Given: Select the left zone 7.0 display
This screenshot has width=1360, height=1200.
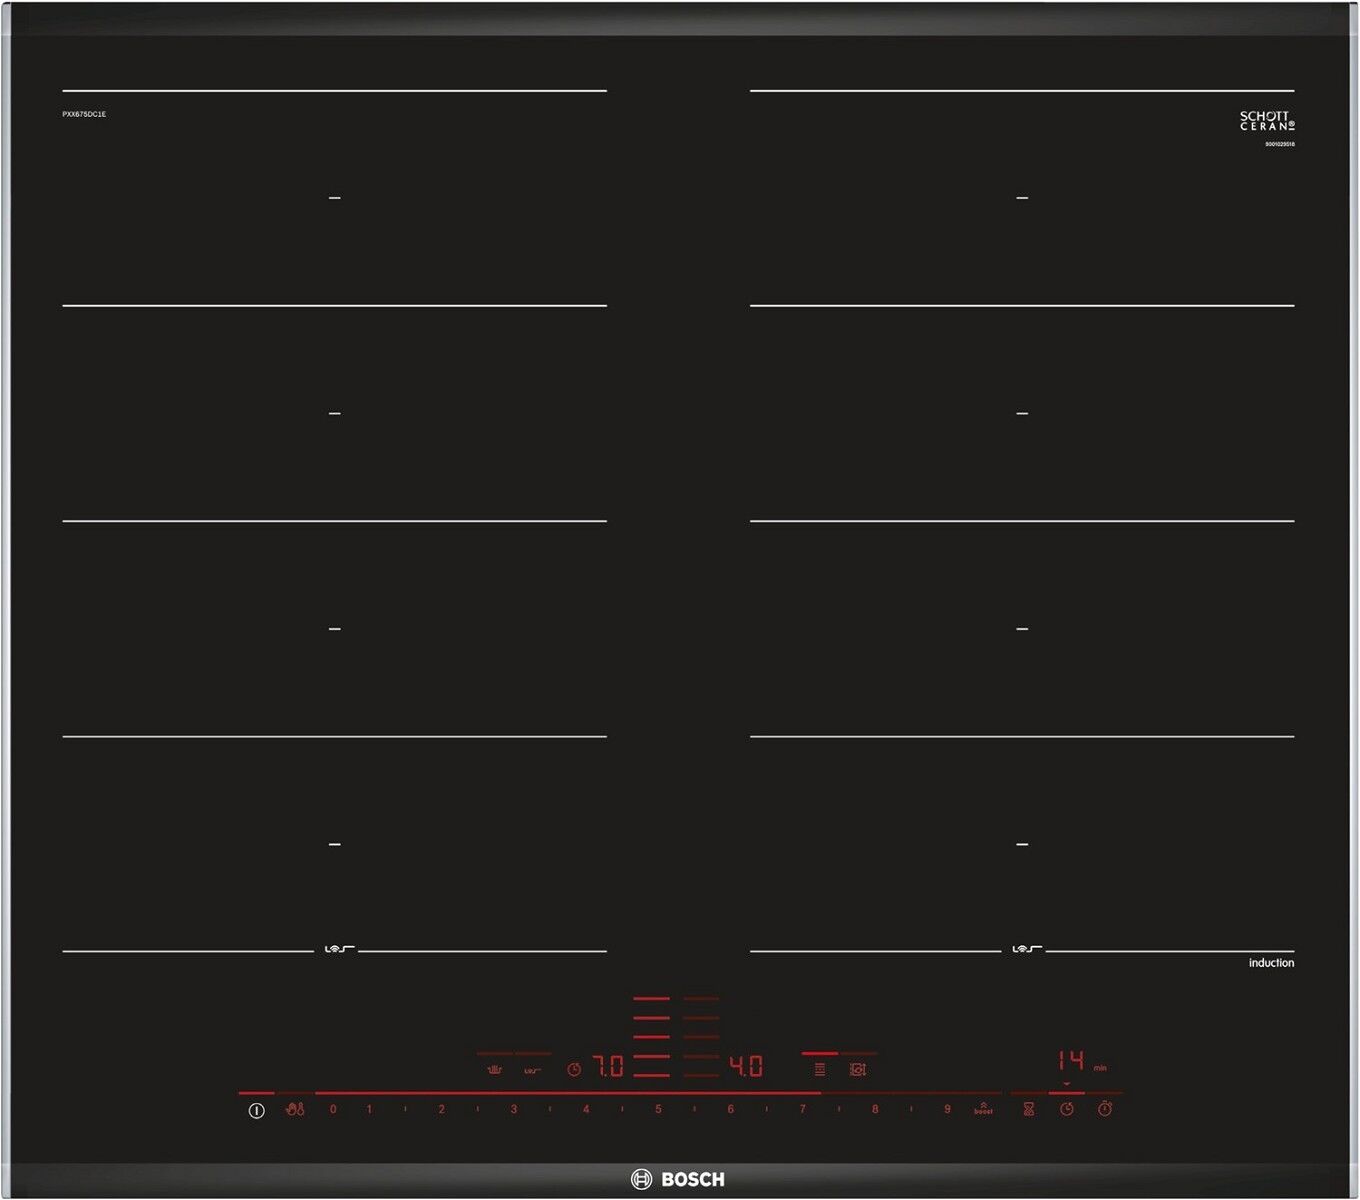Looking at the screenshot, I should click(x=609, y=1067).
